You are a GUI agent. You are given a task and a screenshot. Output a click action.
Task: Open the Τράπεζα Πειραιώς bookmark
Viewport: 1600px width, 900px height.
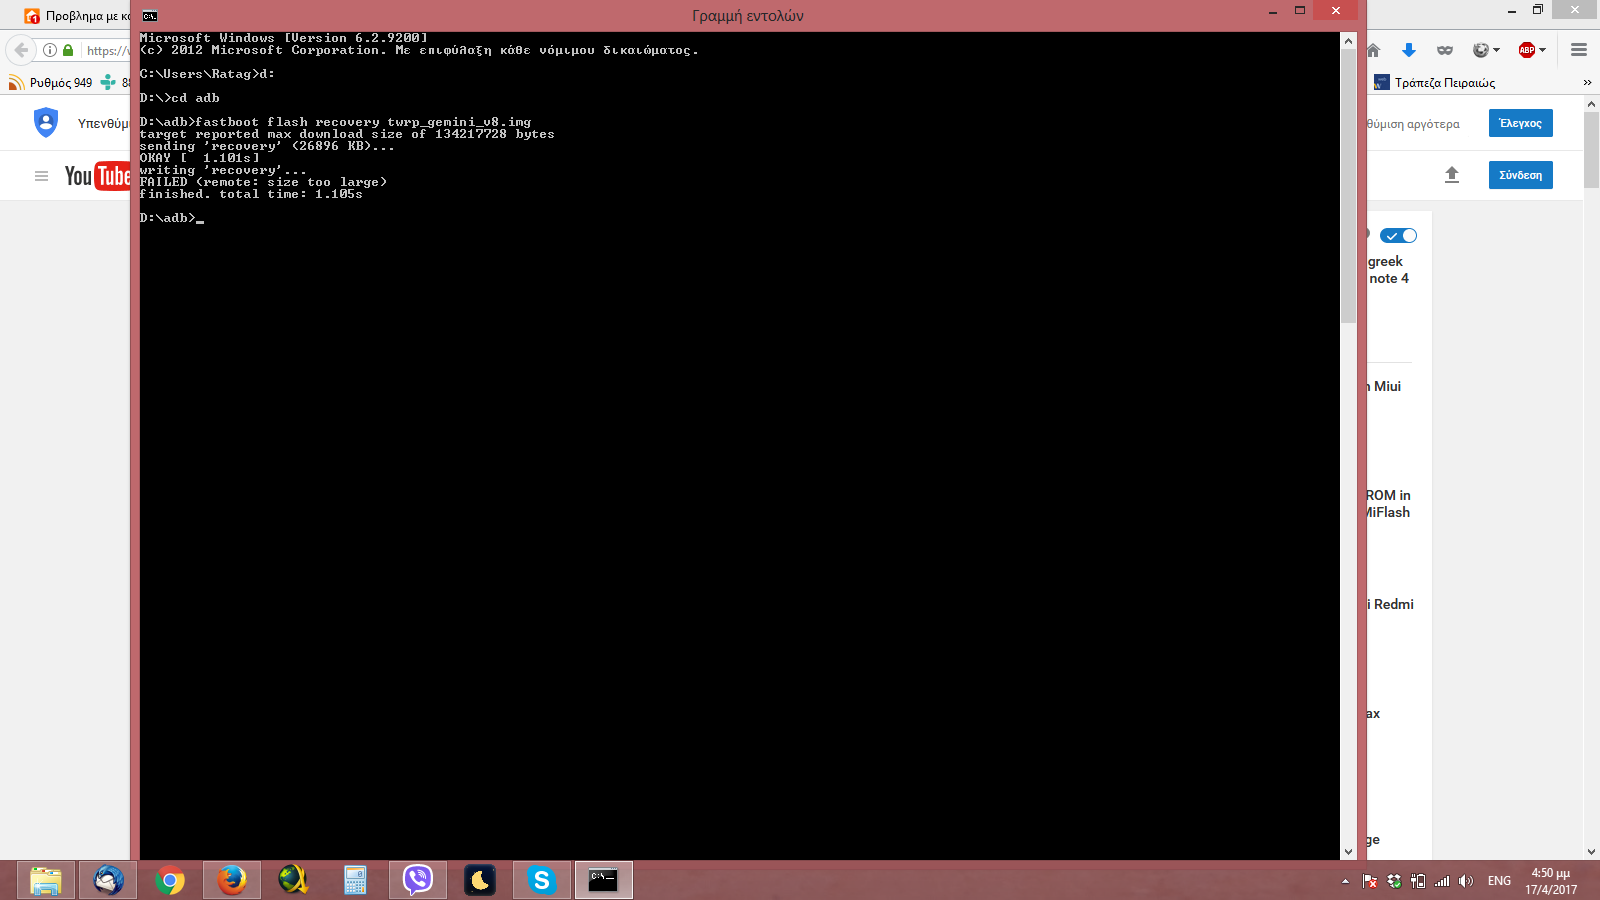[1435, 83]
